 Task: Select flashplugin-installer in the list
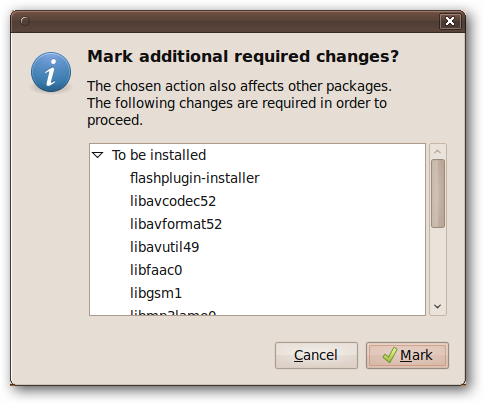(194, 178)
